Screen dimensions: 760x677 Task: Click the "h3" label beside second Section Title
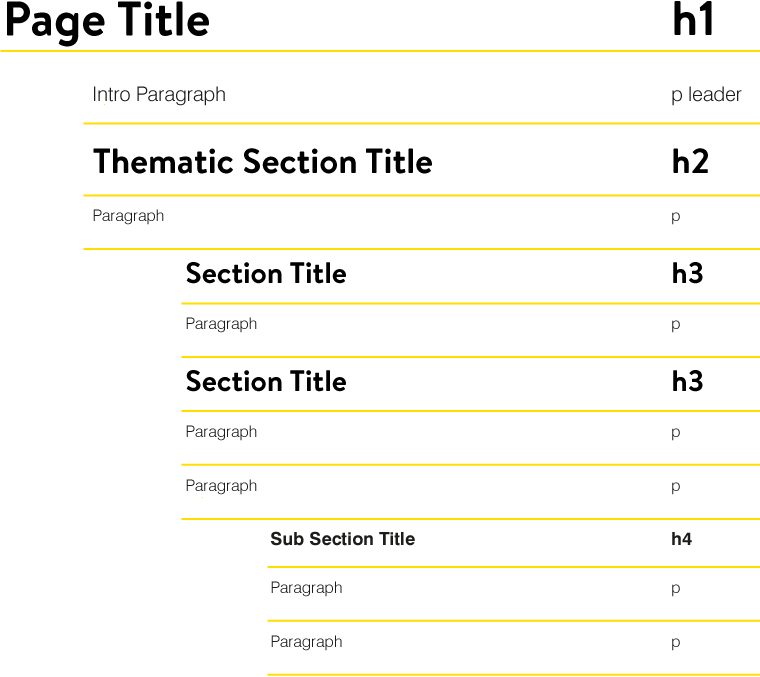tap(687, 382)
